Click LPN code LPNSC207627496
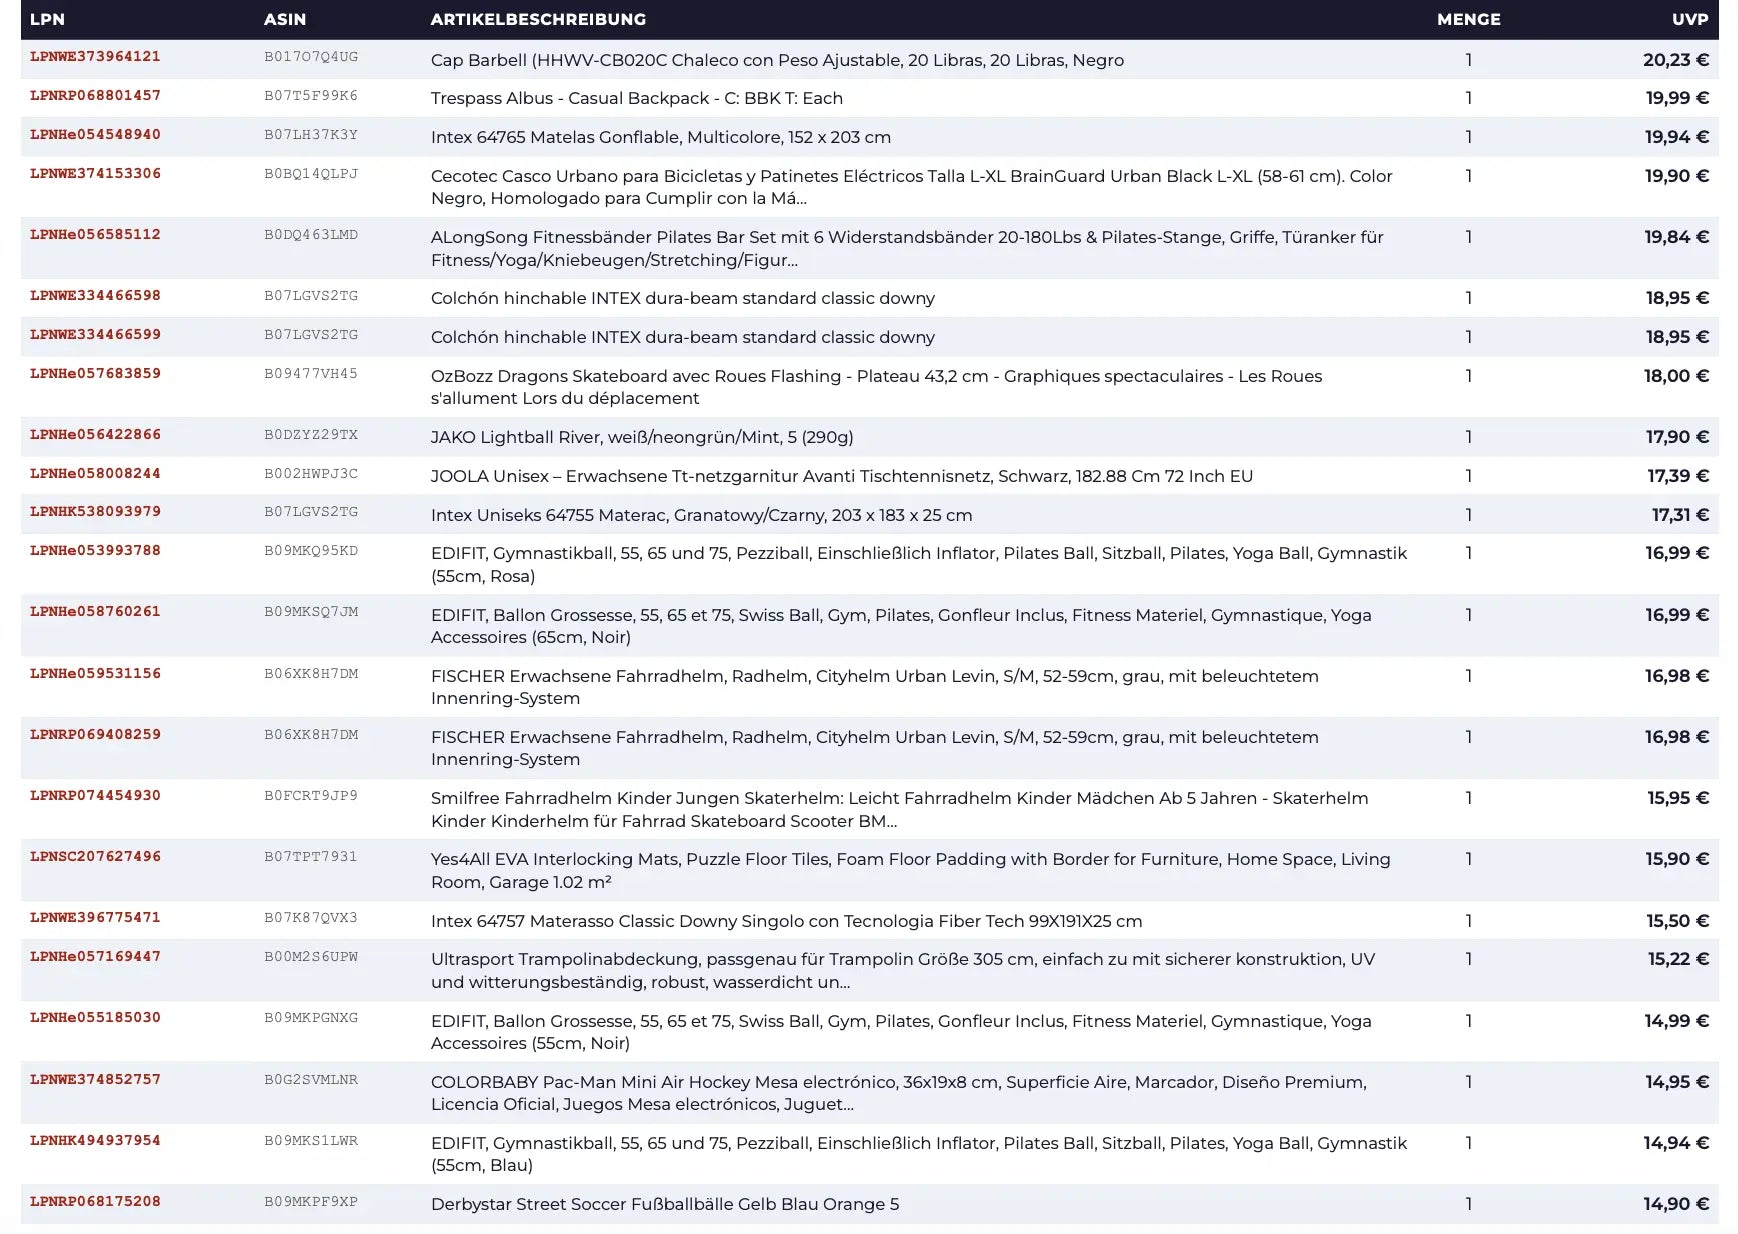The width and height of the screenshot is (1738, 1234). point(95,857)
